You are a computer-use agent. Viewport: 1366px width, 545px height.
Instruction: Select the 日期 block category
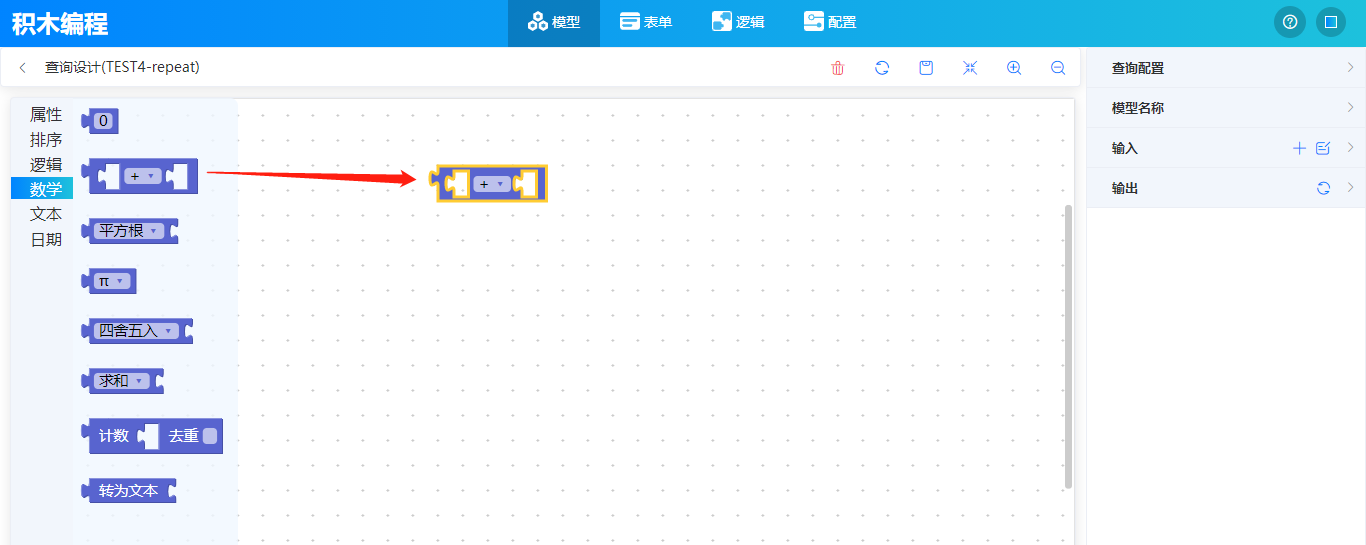coord(46,239)
